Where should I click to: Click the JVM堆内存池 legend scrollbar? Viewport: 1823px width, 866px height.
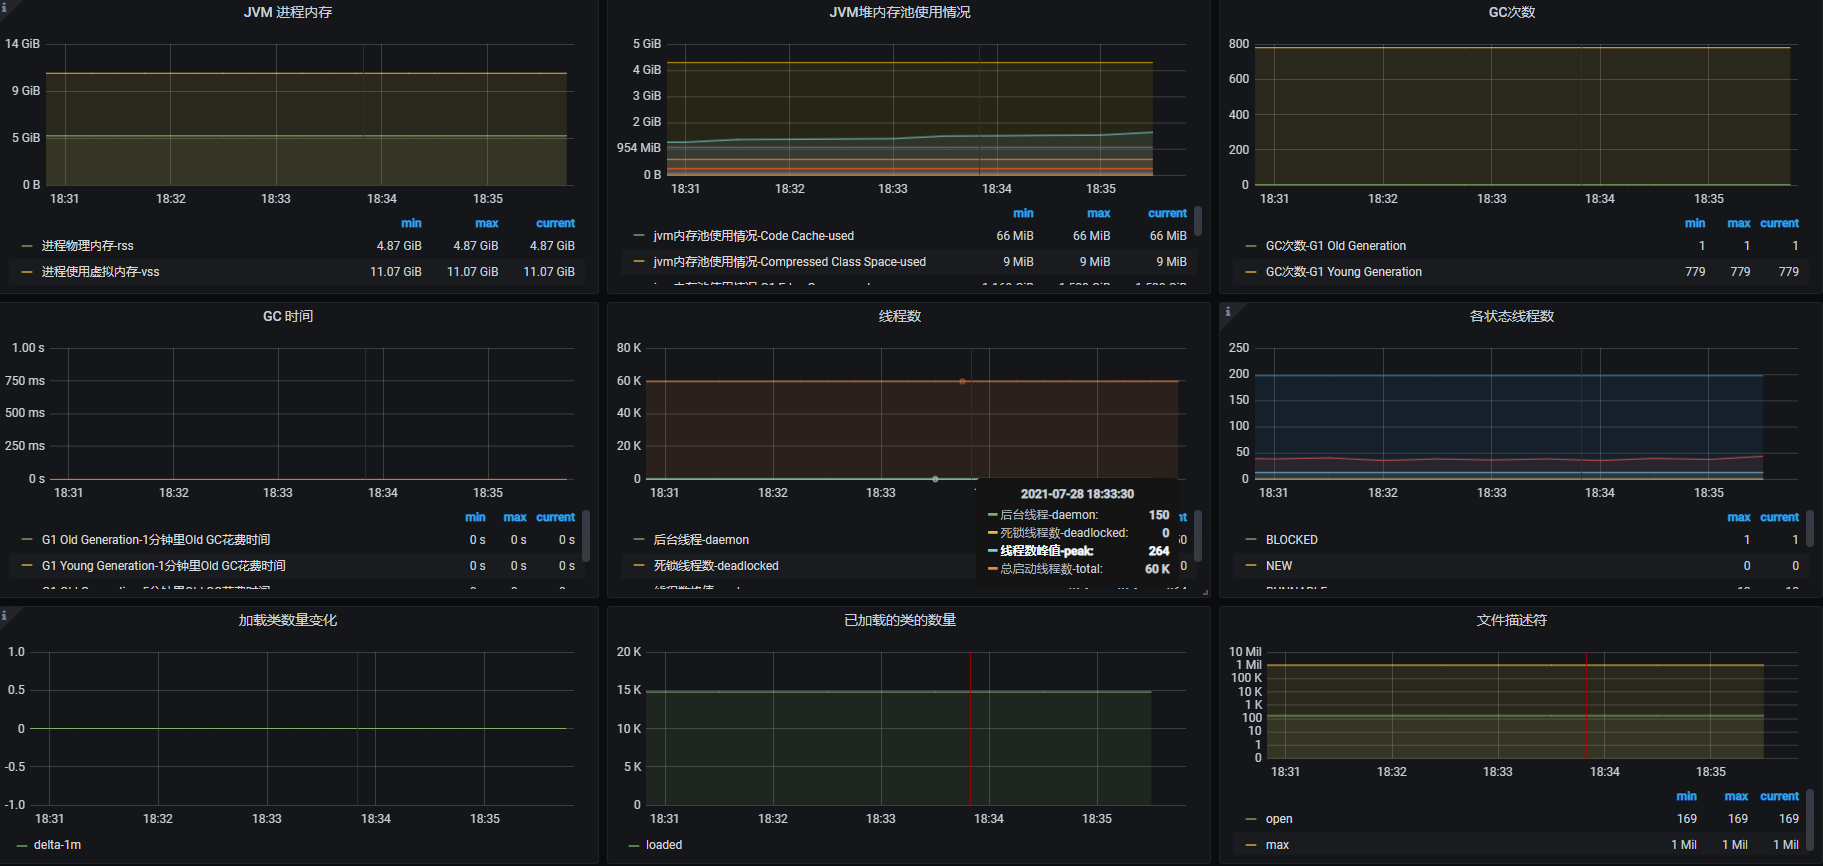coord(1198,221)
